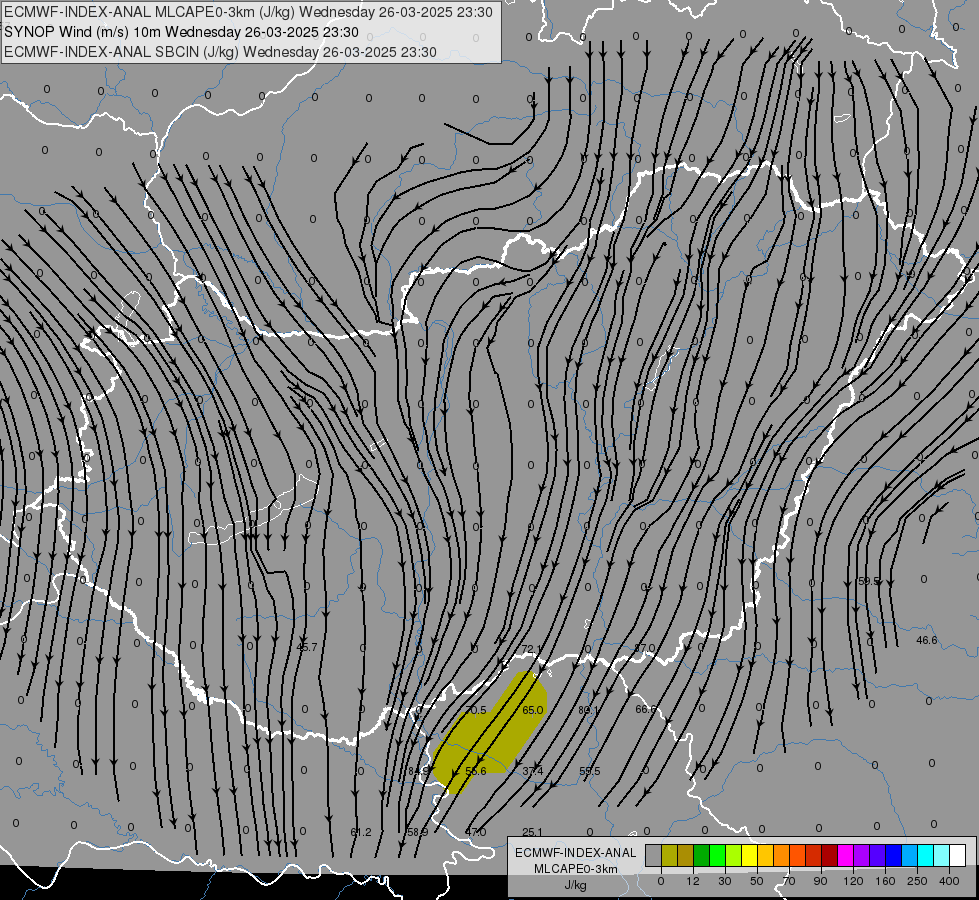Click the SBCIN title line
Viewport: 979px width, 900px height.
[x=220, y=52]
